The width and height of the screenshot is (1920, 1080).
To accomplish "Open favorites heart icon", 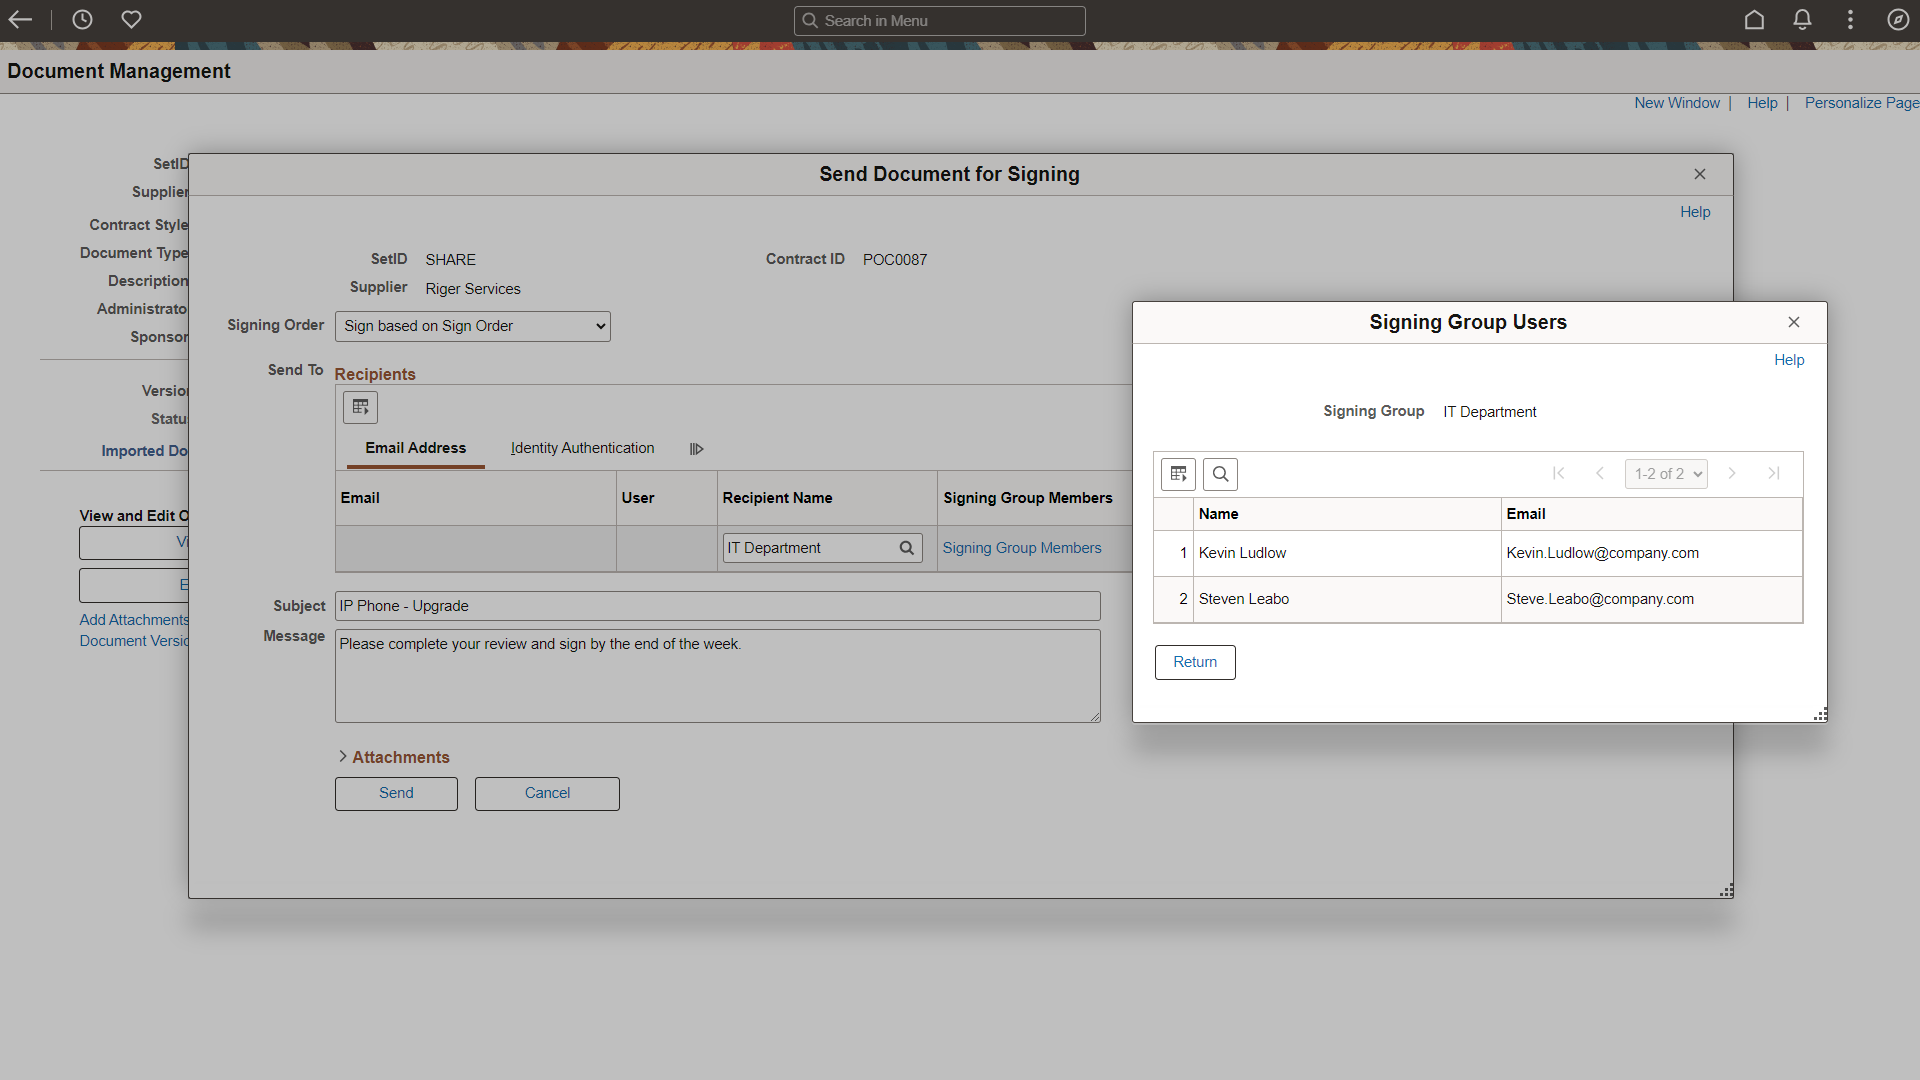I will coord(131,20).
